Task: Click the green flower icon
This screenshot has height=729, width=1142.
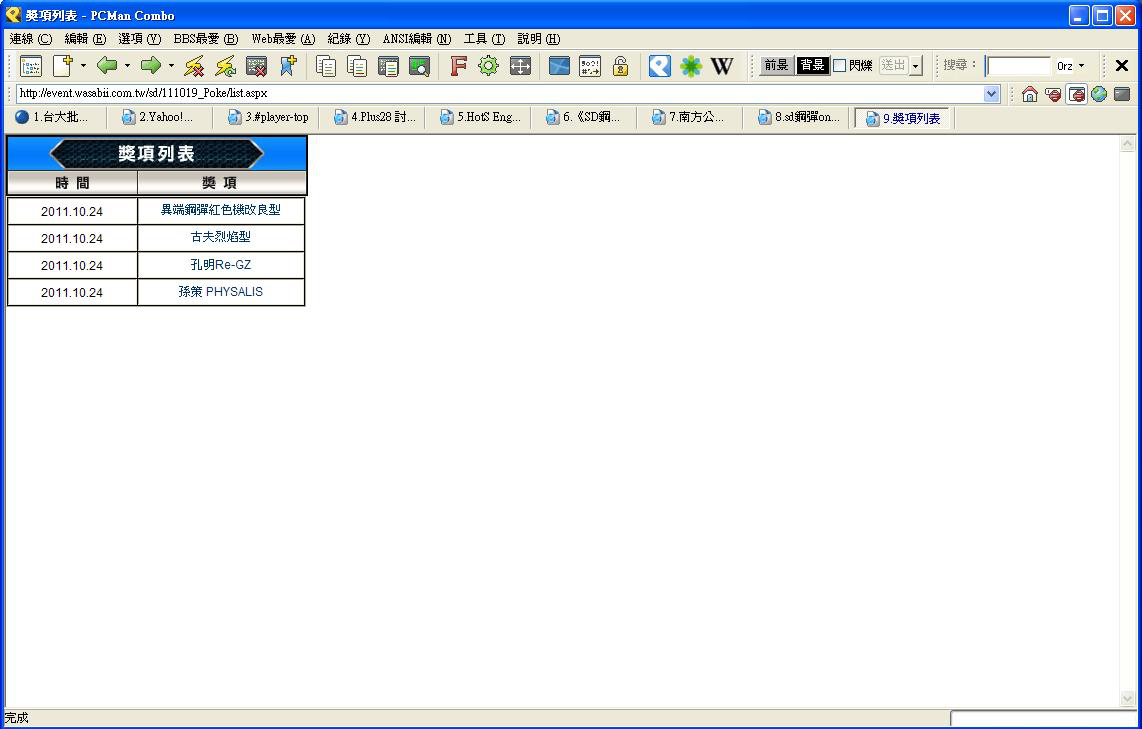Action: click(x=690, y=66)
